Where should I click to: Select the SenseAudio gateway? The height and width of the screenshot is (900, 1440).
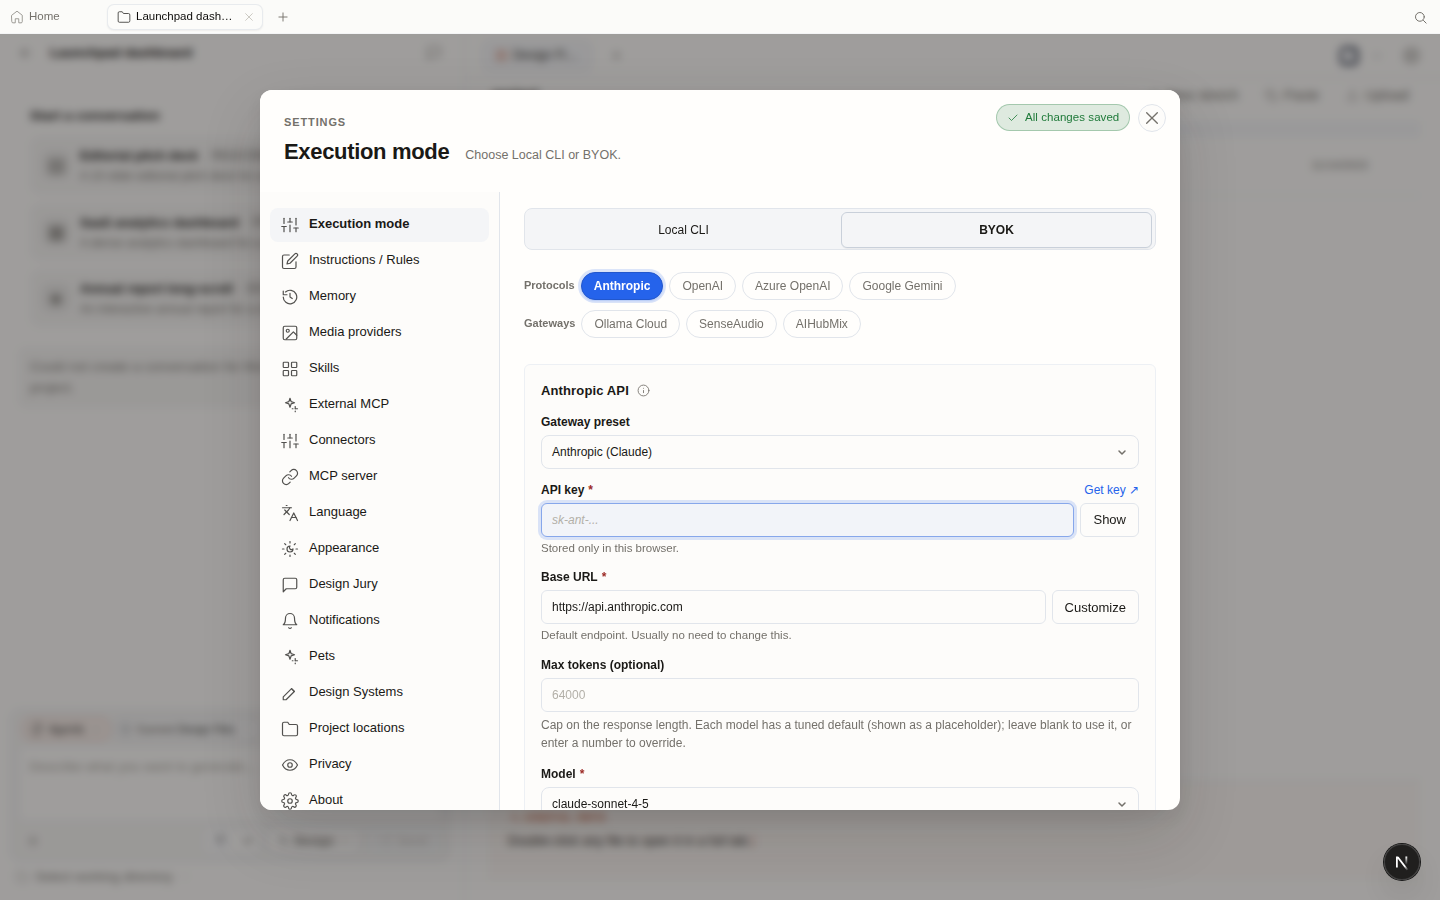coord(731,324)
